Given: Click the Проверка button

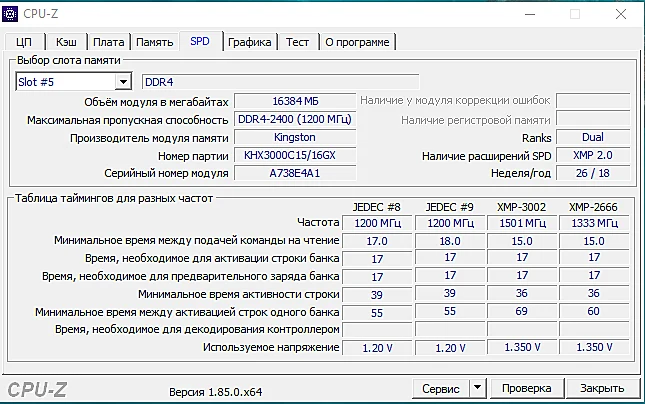Looking at the screenshot, I should tap(527, 388).
